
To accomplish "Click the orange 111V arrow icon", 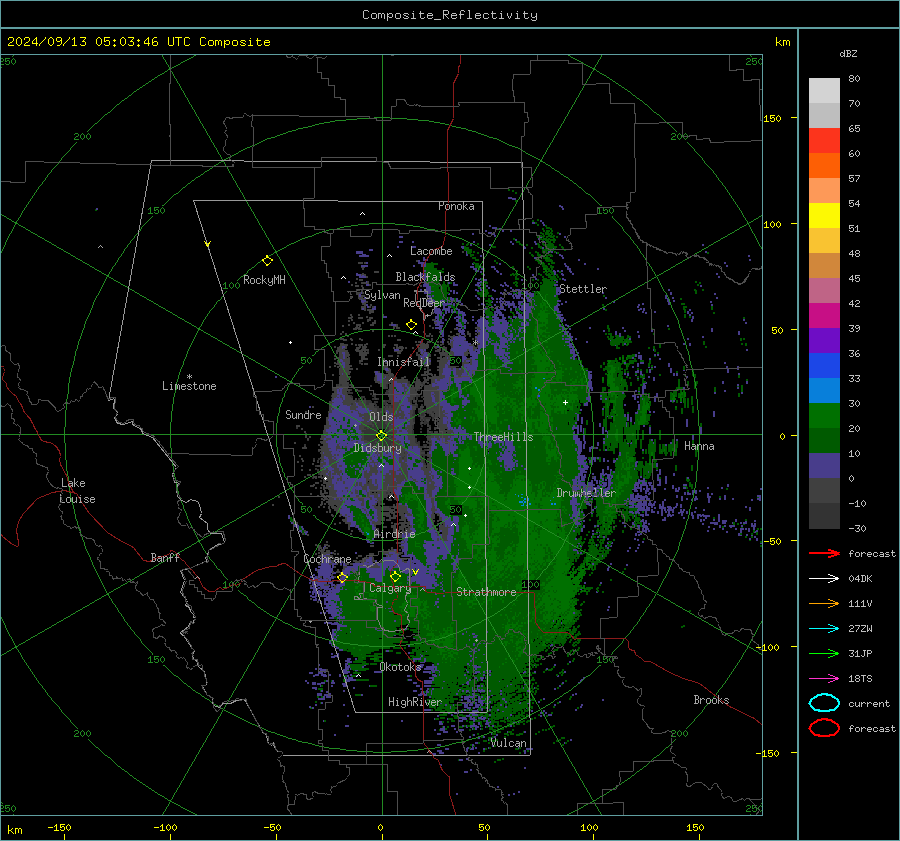I will tap(824, 603).
